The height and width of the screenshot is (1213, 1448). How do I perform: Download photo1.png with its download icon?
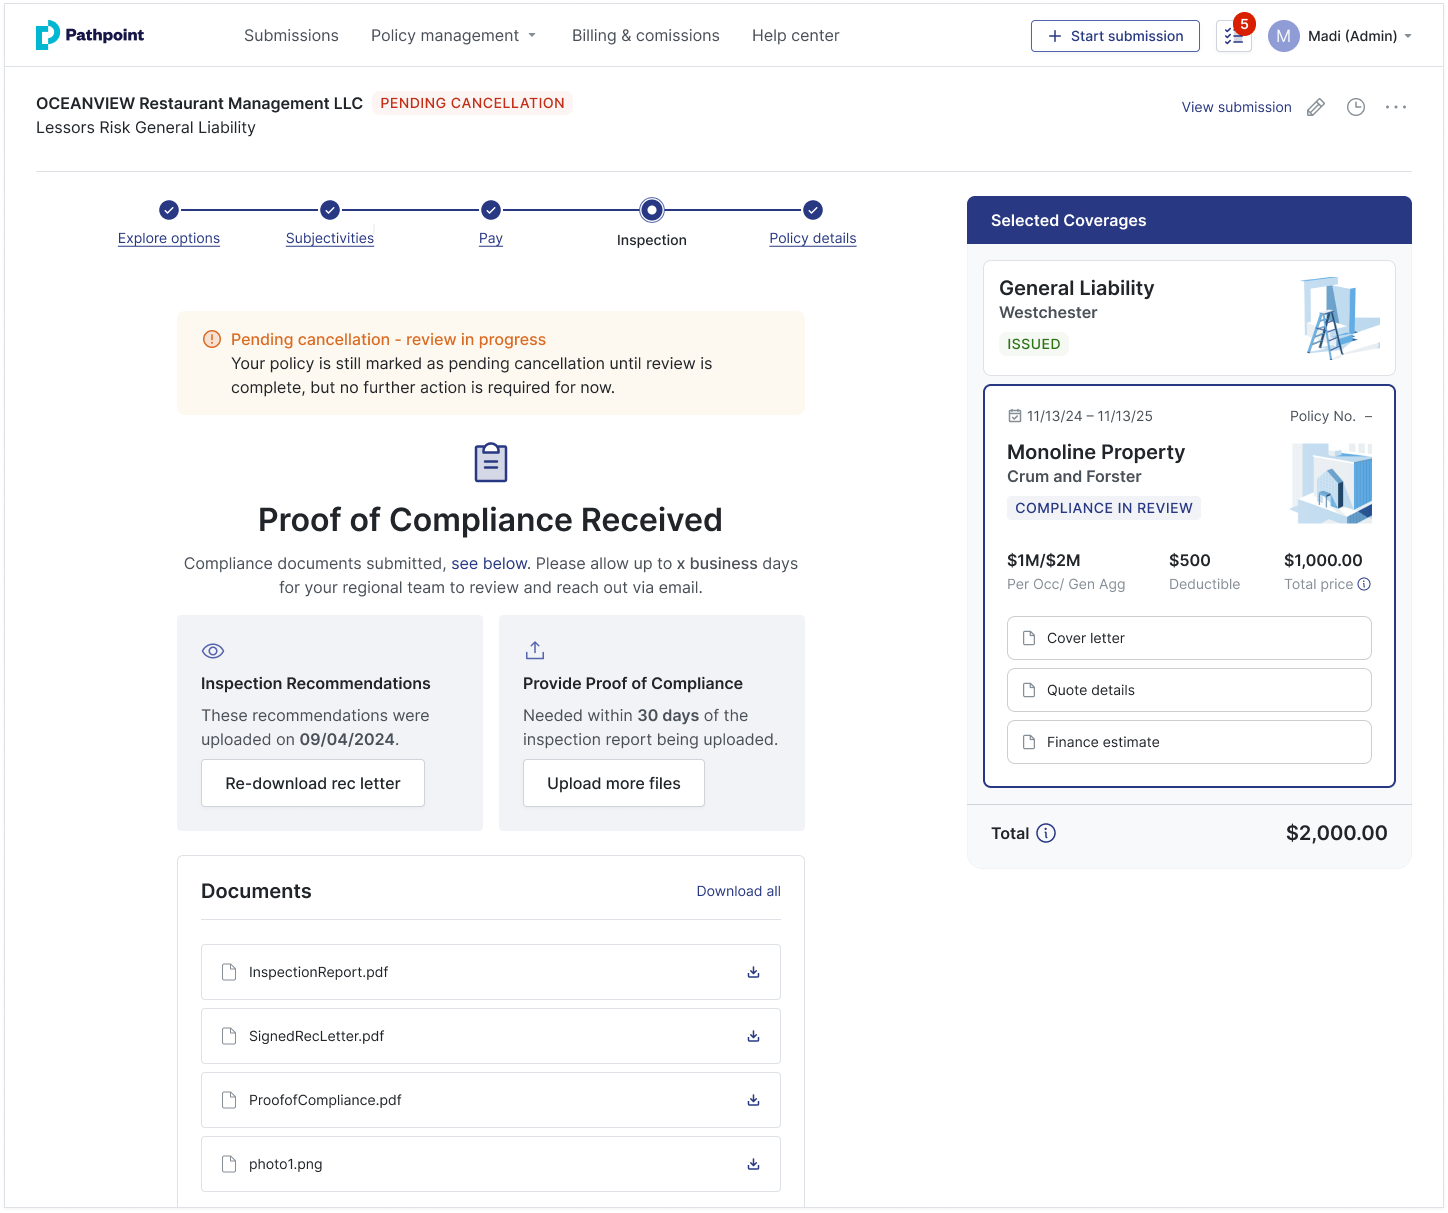(x=754, y=1164)
